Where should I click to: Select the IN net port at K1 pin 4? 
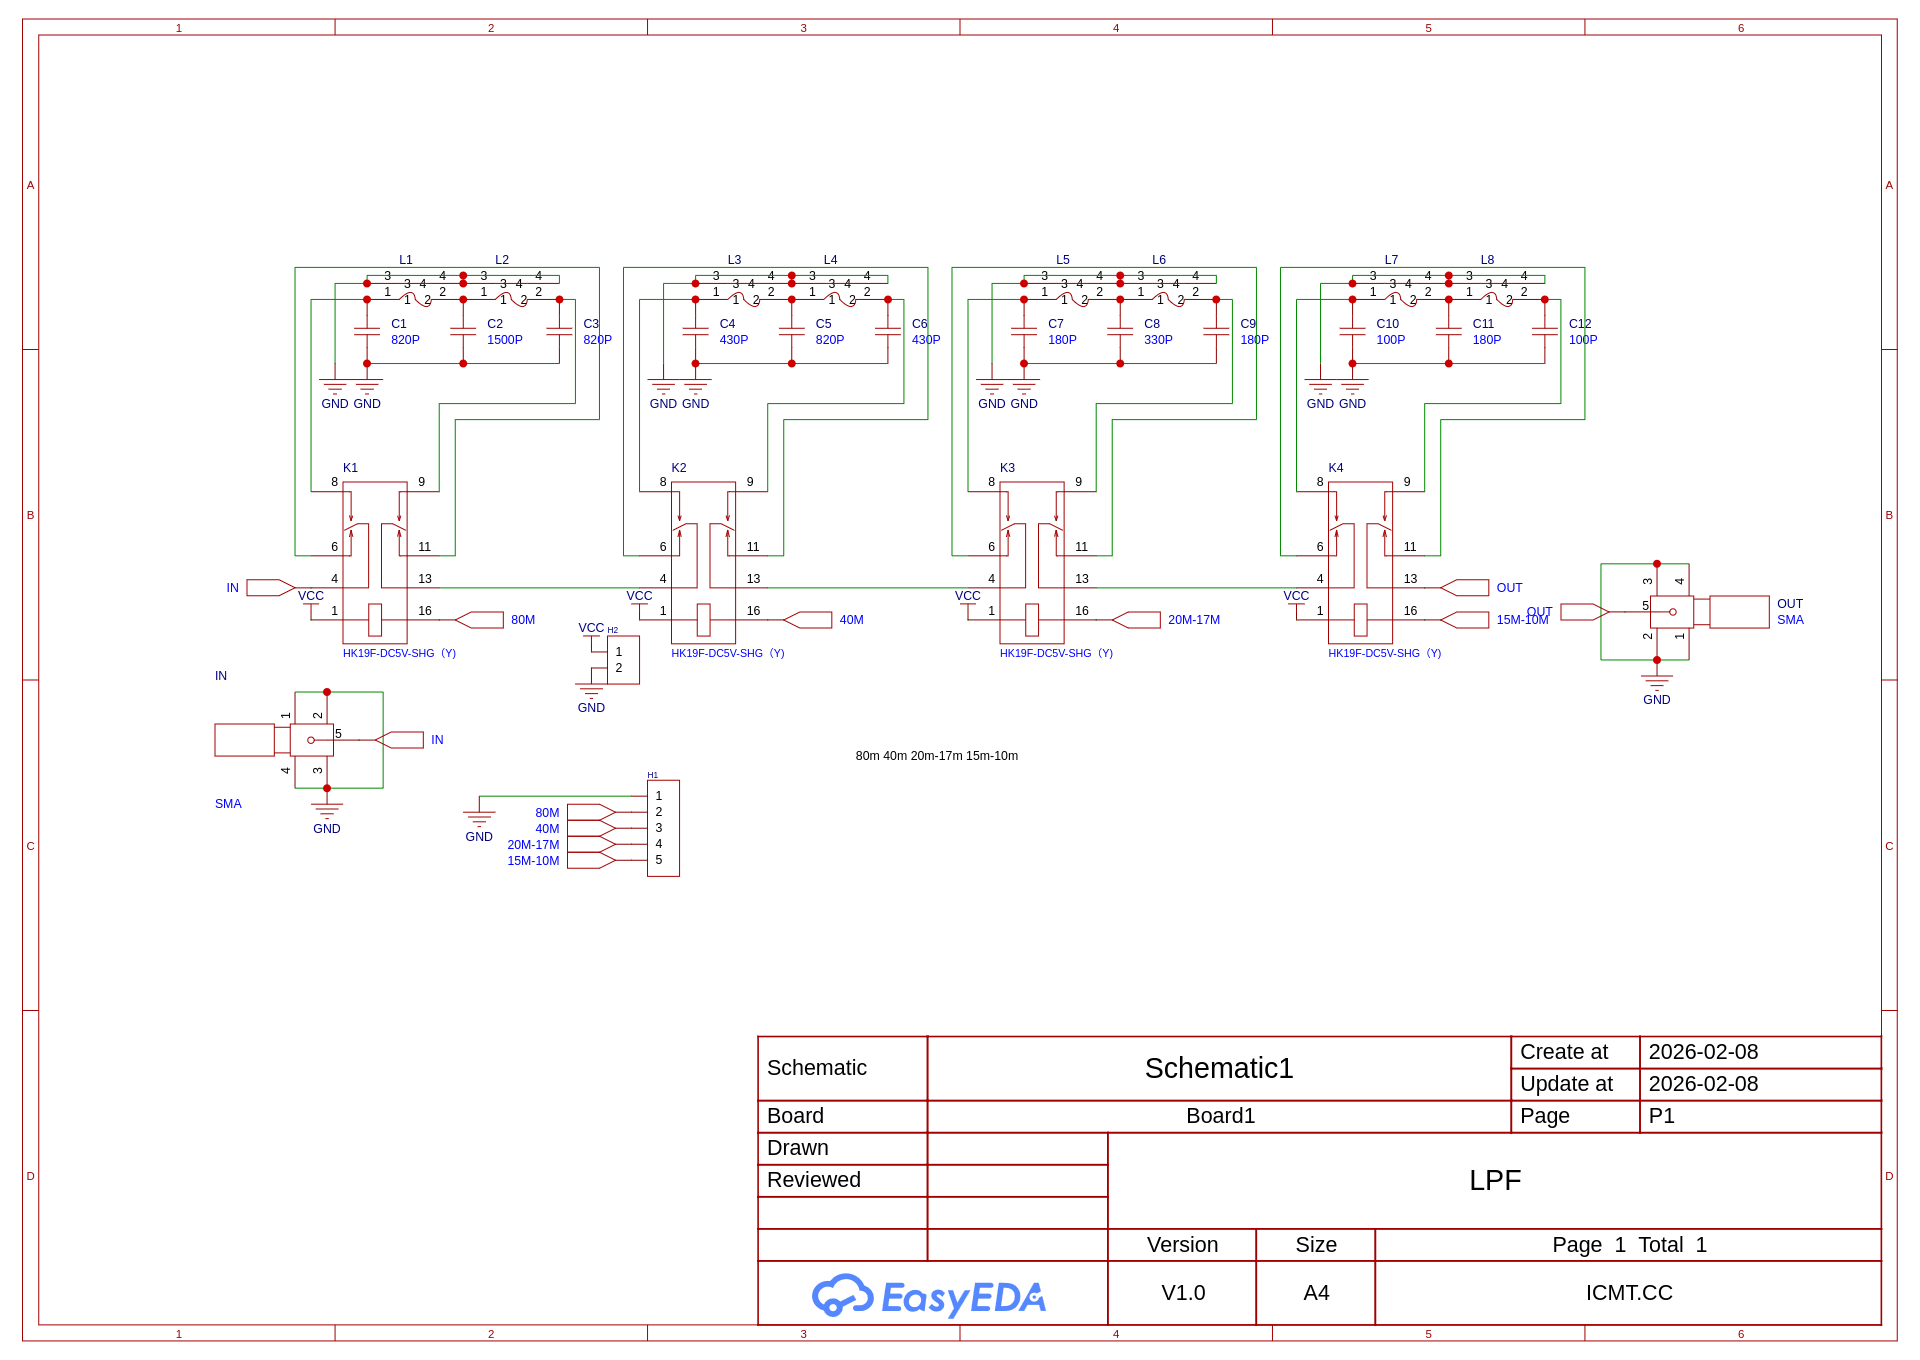pyautogui.click(x=270, y=588)
